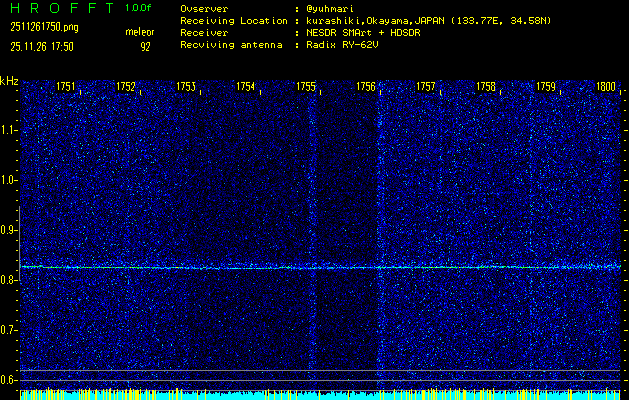Click the 1751 time marker

65,86
